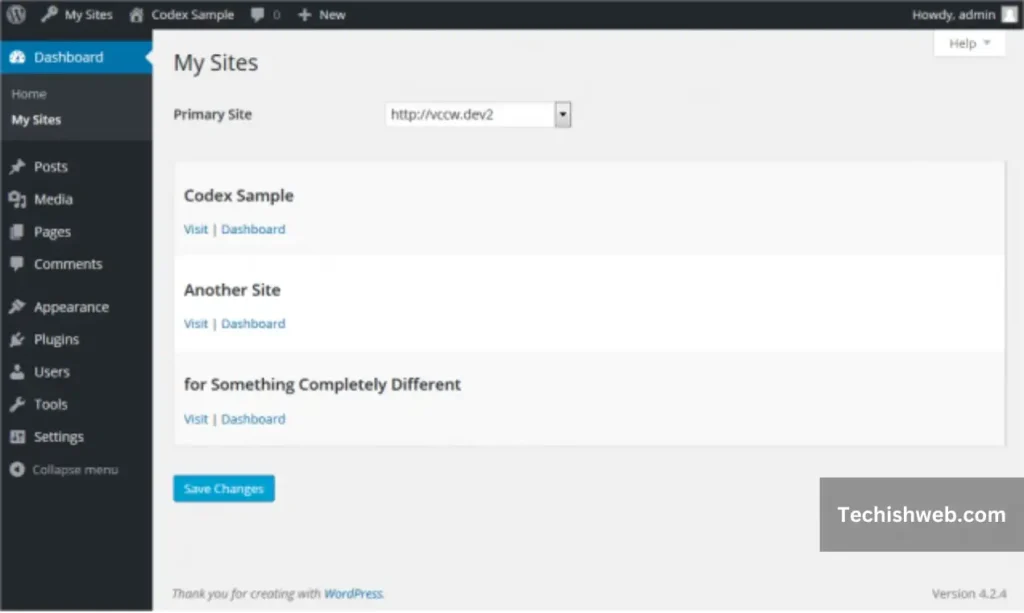The width and height of the screenshot is (1024, 613).
Task: Click the plus icon beside New
Action: (x=304, y=15)
